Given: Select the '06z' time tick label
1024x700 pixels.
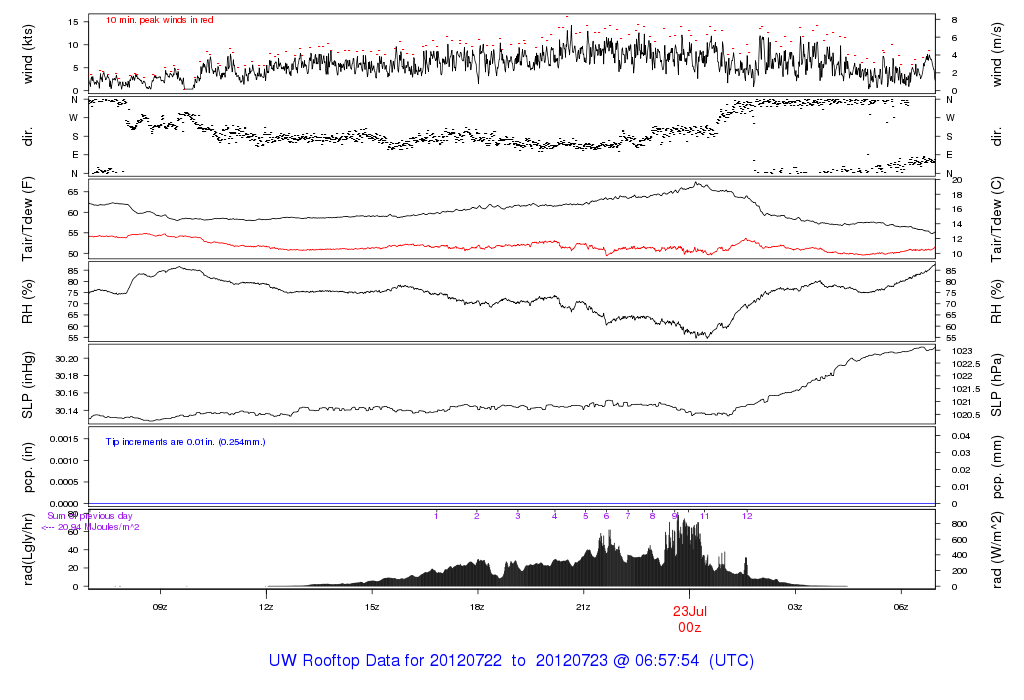Looking at the screenshot, I should click(901, 607).
